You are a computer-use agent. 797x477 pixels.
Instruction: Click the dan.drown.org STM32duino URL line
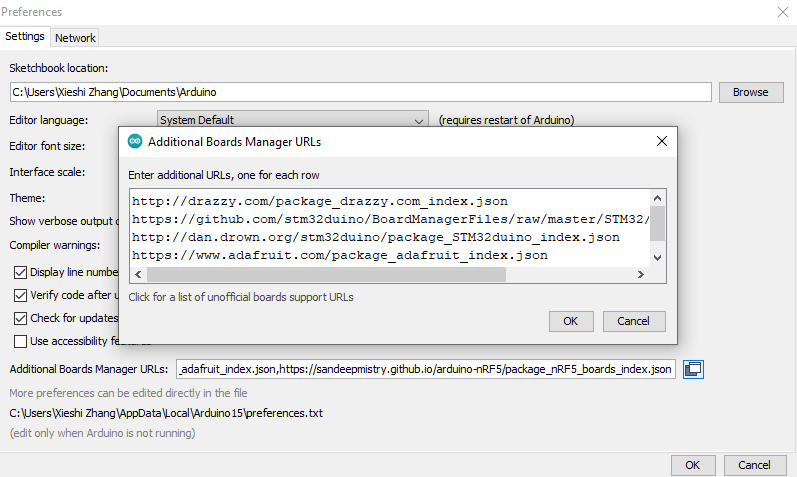coord(376,237)
